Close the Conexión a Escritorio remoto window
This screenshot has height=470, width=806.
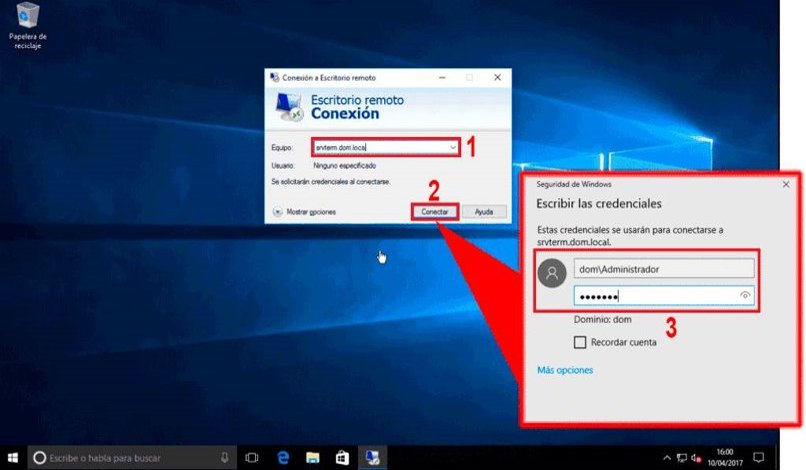click(498, 77)
